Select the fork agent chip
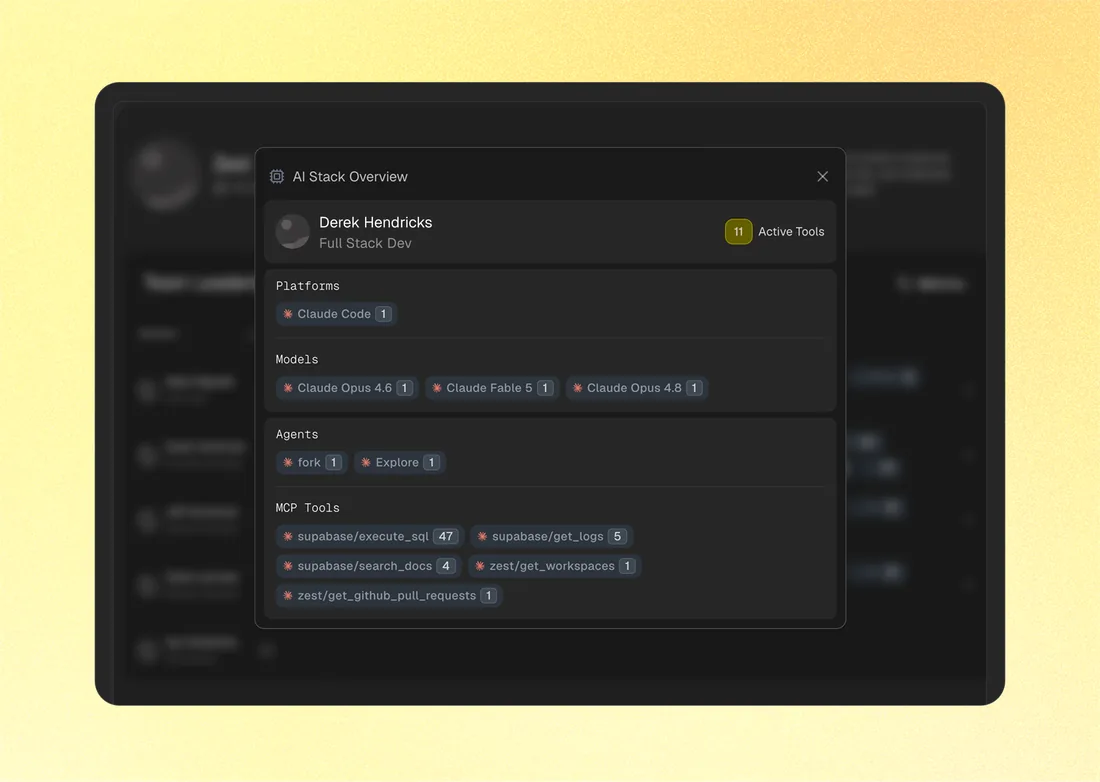1100x782 pixels. [x=311, y=462]
